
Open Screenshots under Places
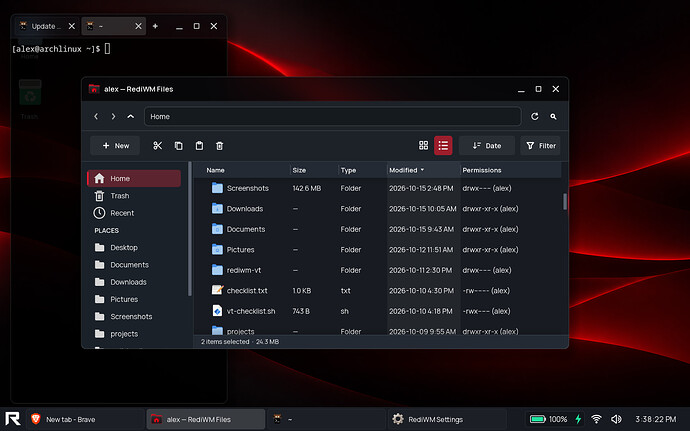pyautogui.click(x=134, y=317)
